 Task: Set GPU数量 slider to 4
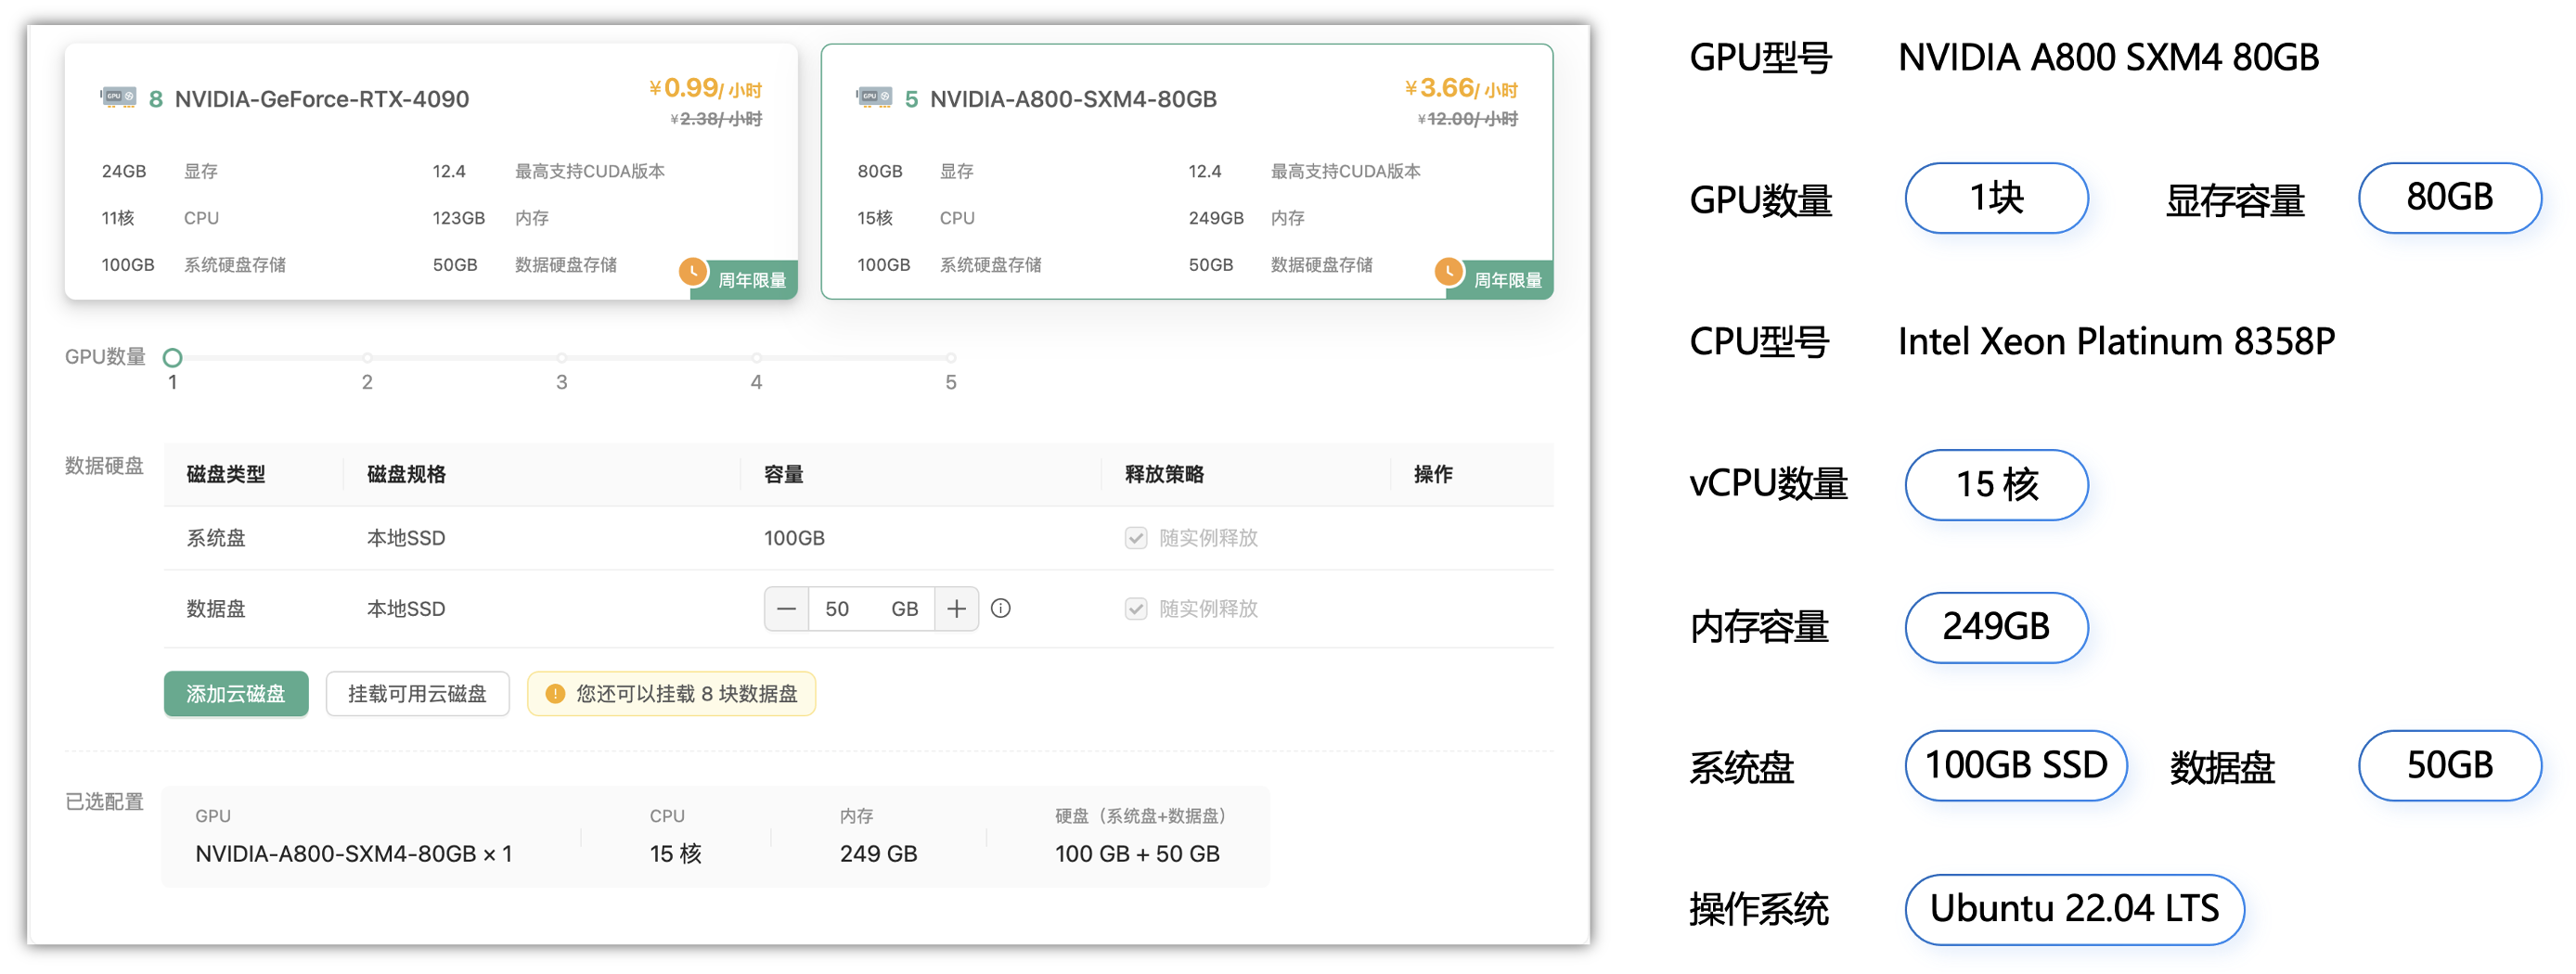(757, 358)
